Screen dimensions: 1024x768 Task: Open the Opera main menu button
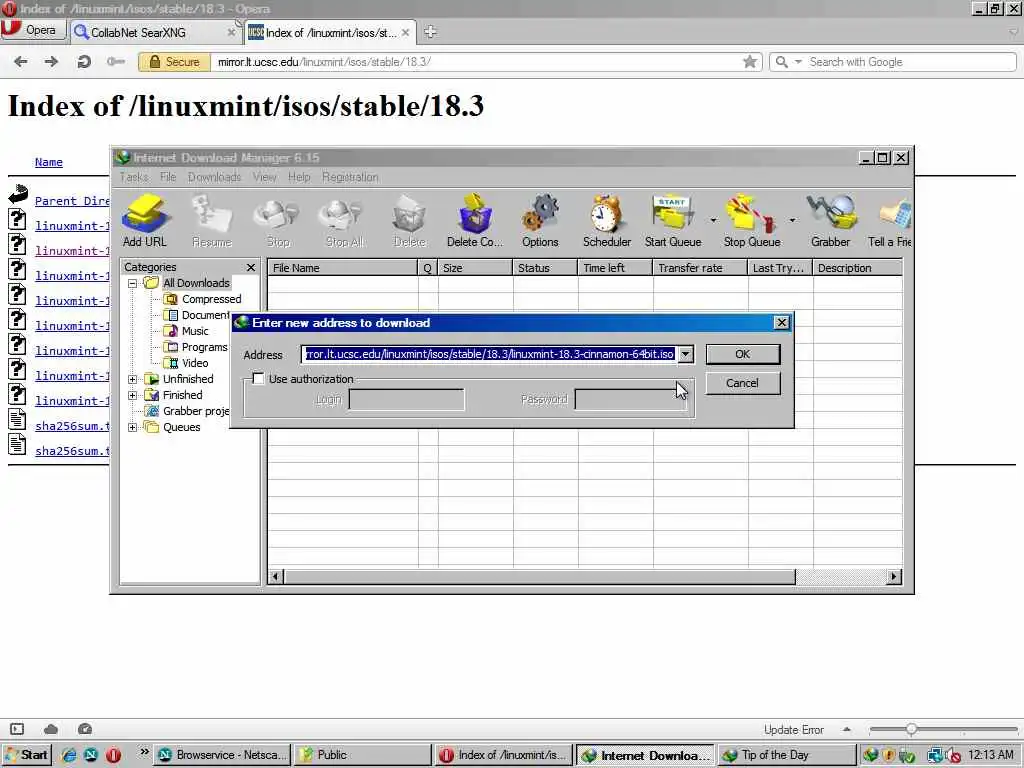point(34,30)
